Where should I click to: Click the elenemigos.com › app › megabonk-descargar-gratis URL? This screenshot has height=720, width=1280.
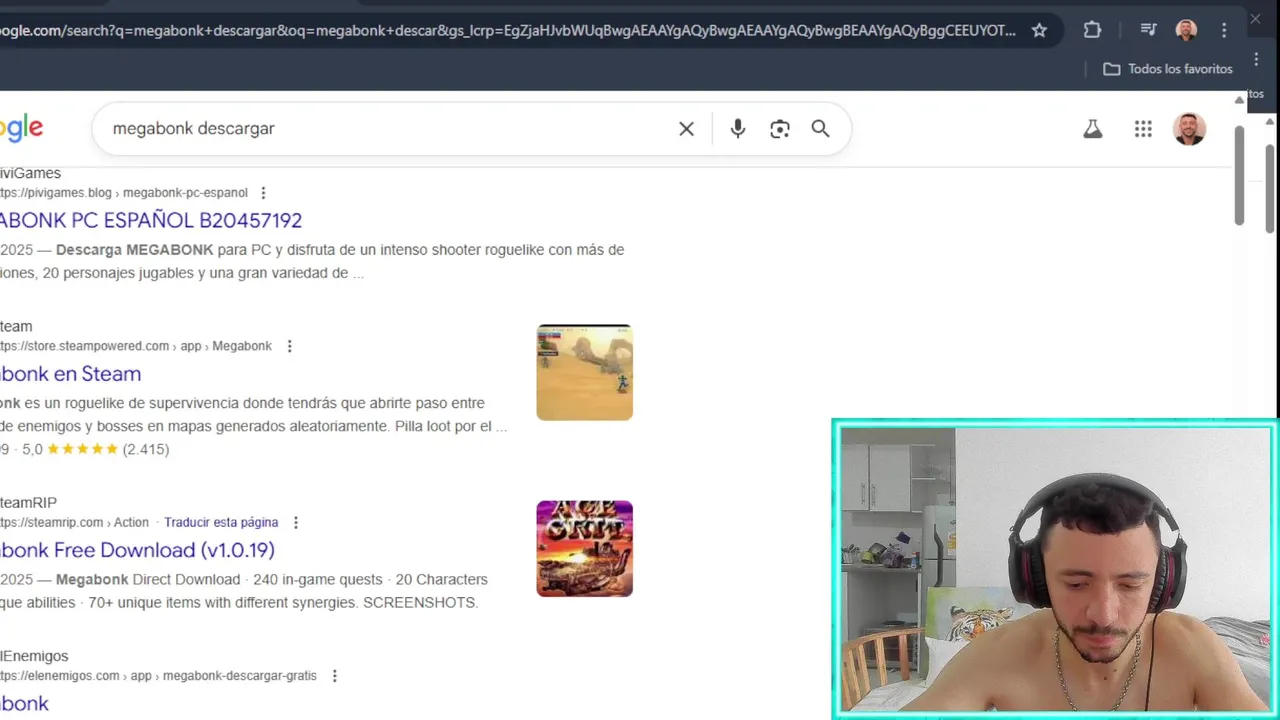point(158,676)
